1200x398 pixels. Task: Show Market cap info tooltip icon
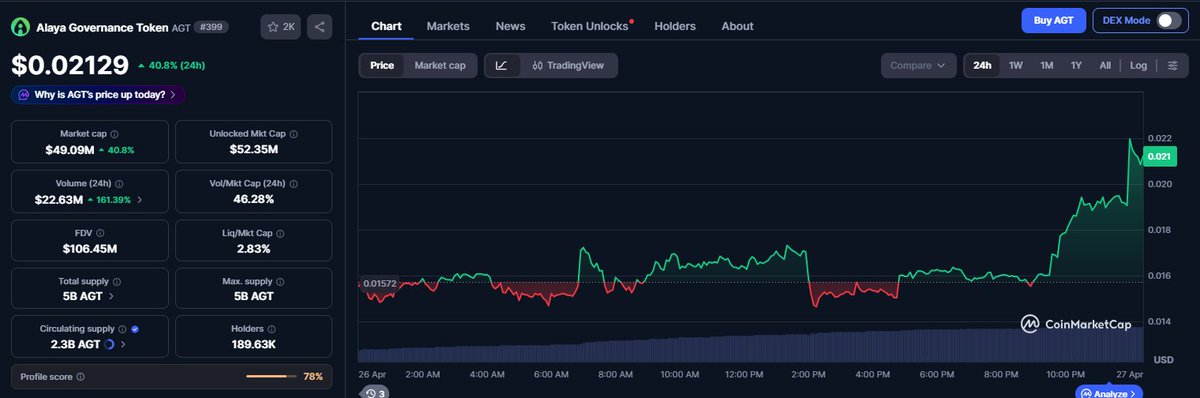point(114,134)
